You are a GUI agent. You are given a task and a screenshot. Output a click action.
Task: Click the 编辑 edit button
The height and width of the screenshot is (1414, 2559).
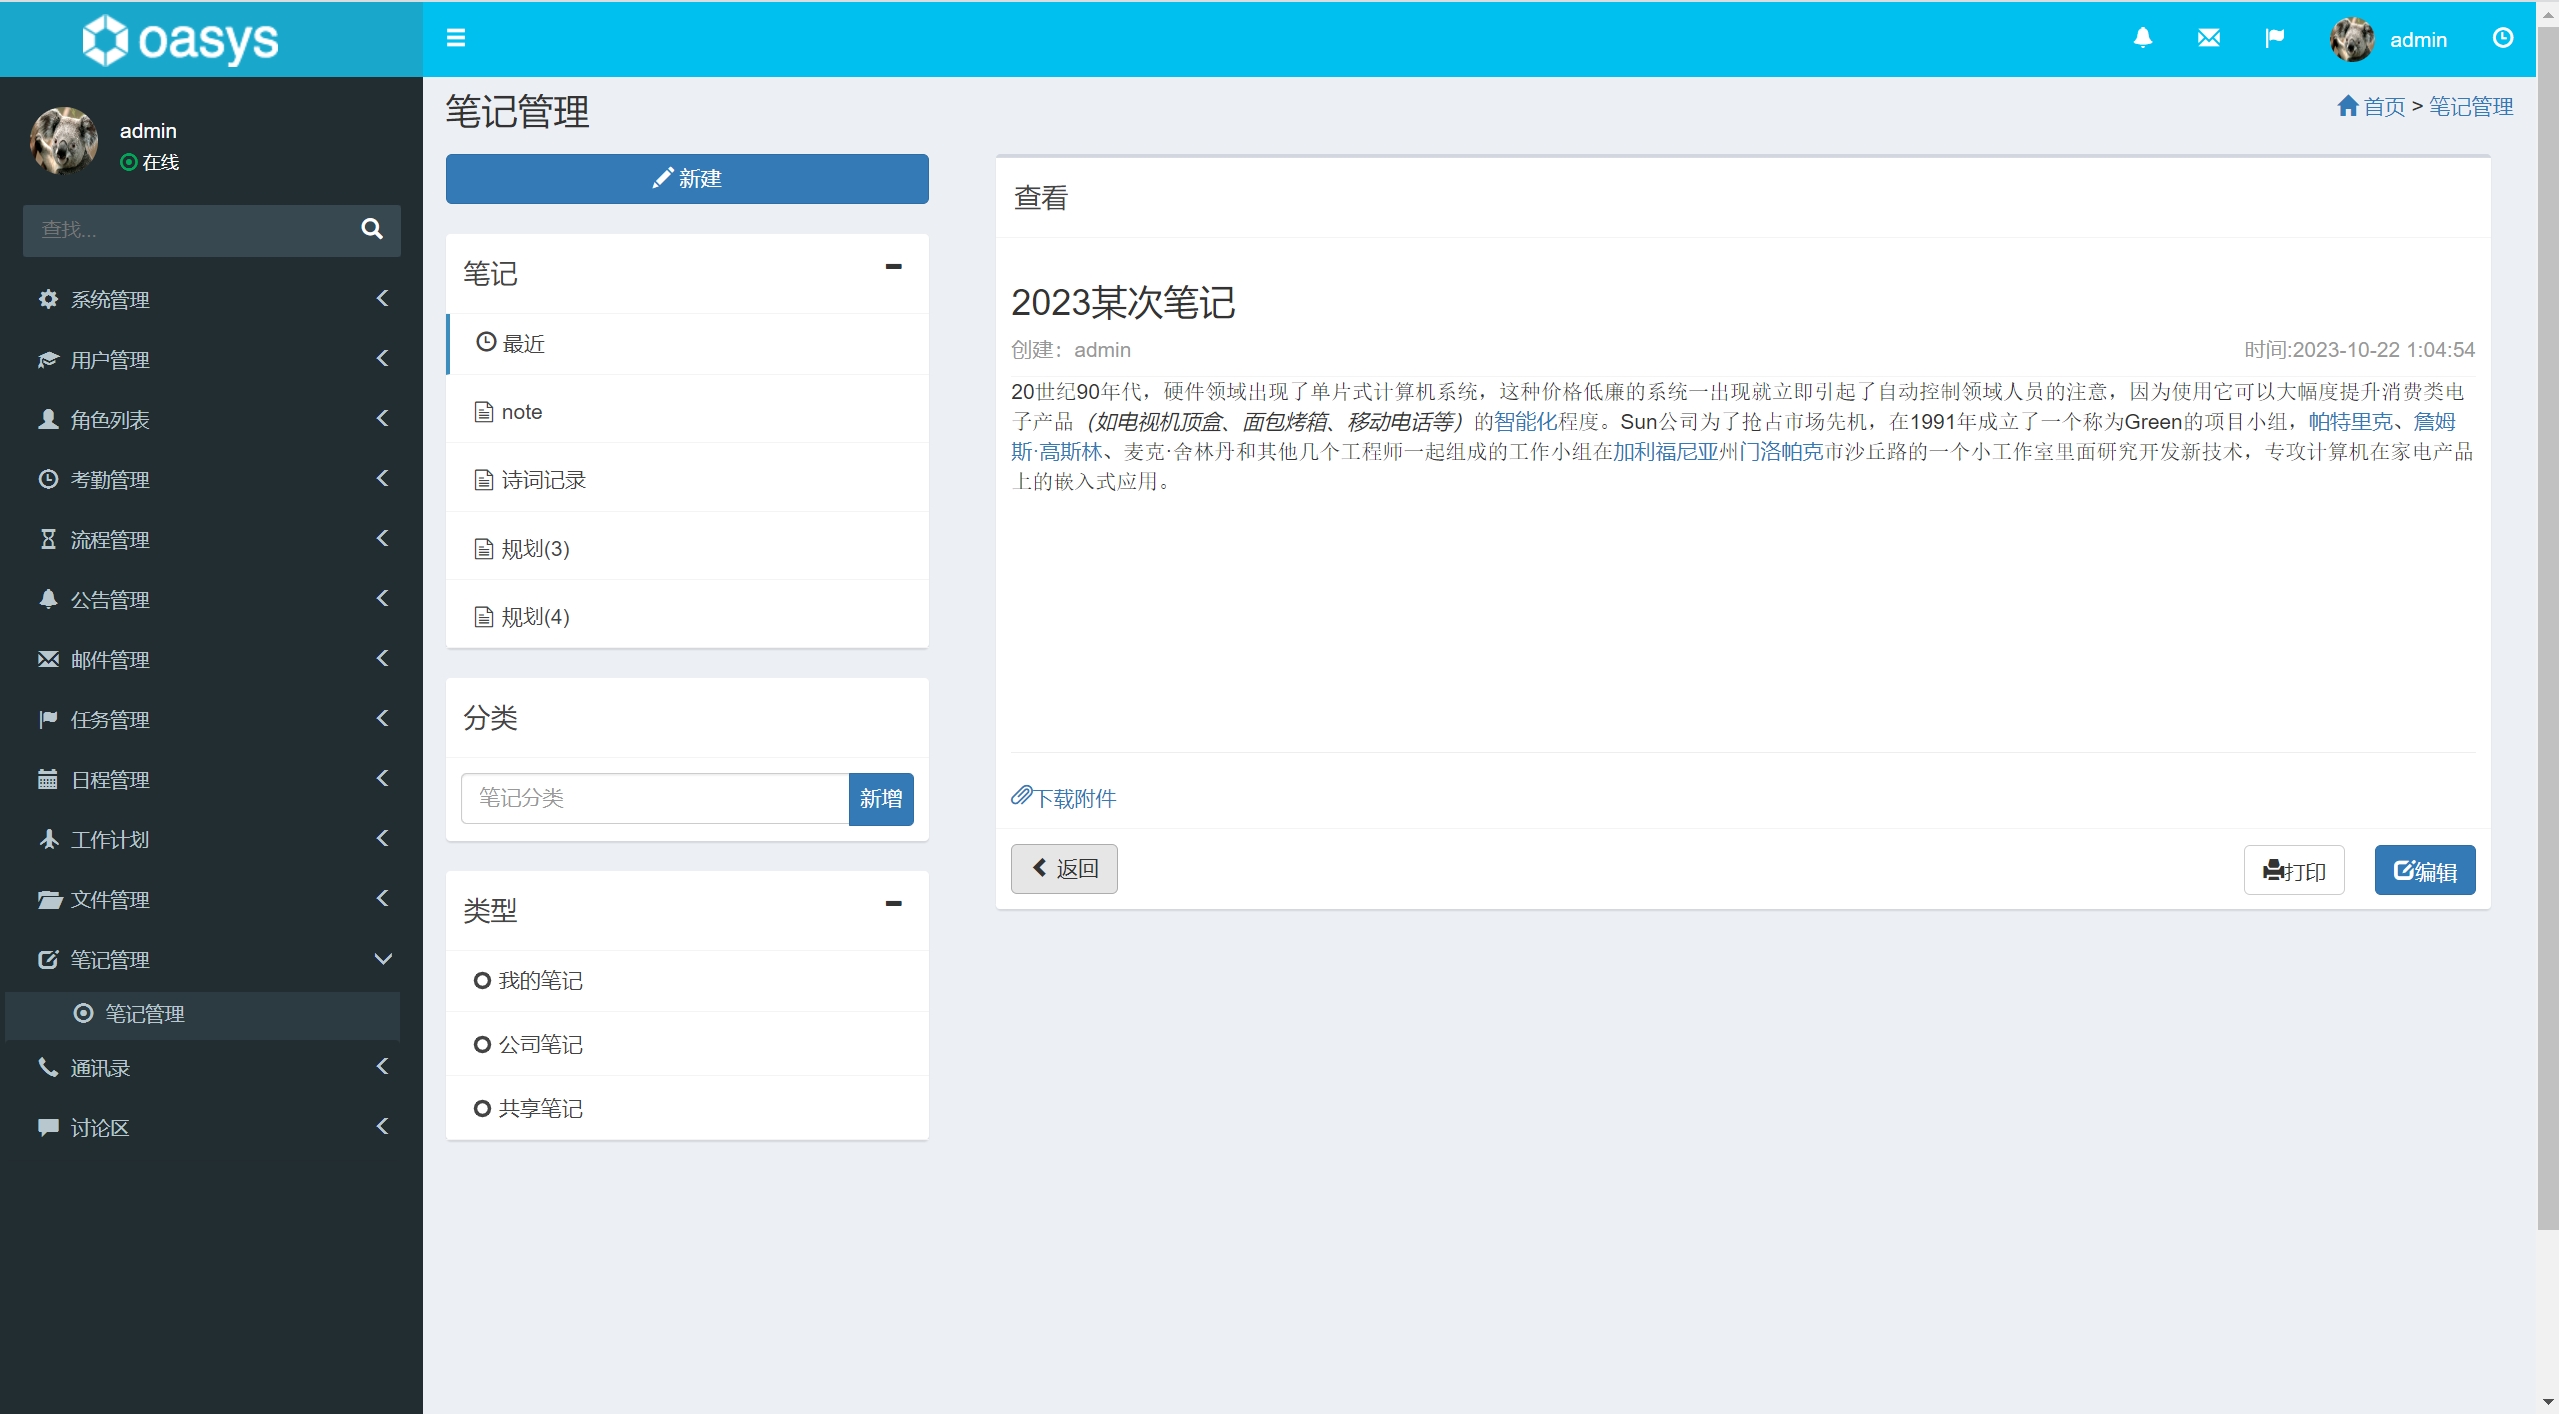click(x=2424, y=870)
